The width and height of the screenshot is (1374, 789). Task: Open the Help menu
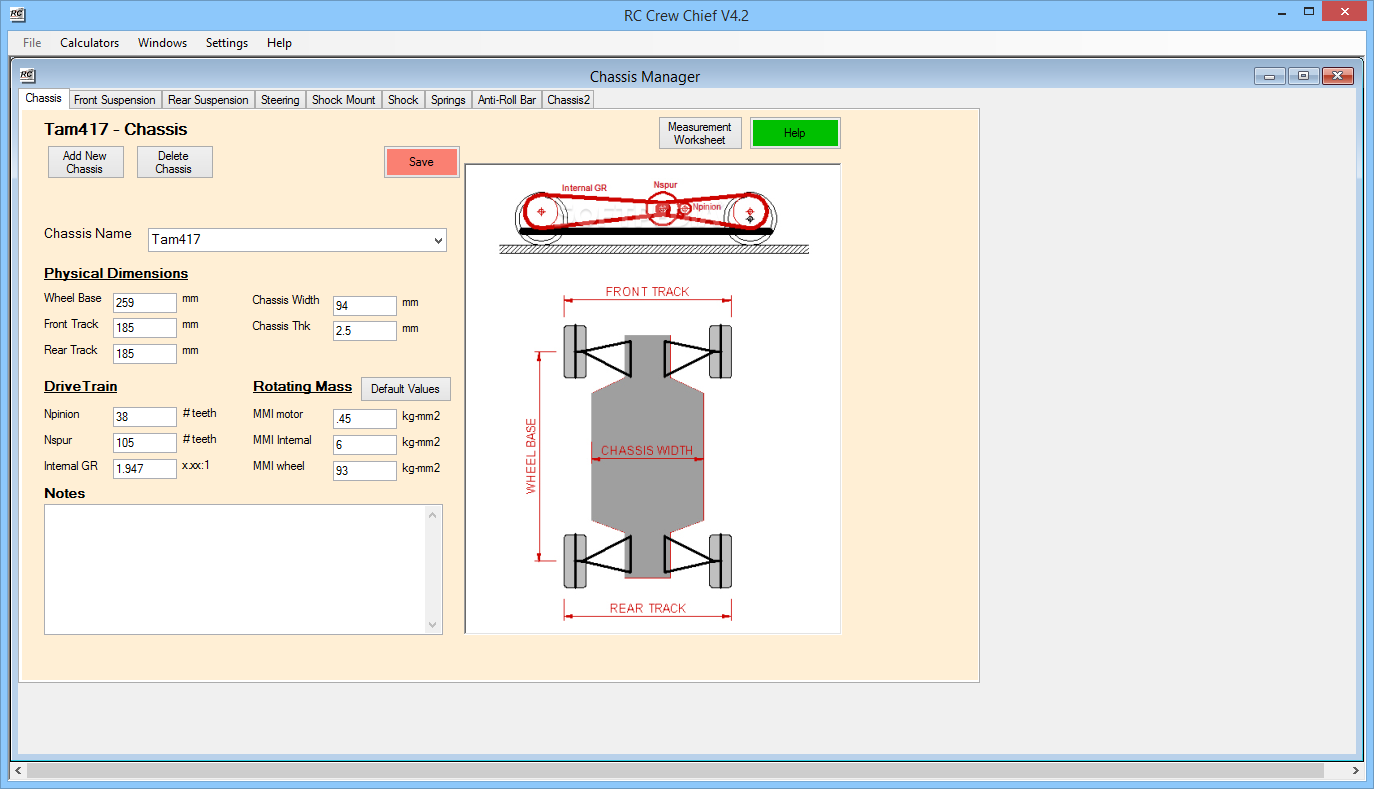(280, 43)
